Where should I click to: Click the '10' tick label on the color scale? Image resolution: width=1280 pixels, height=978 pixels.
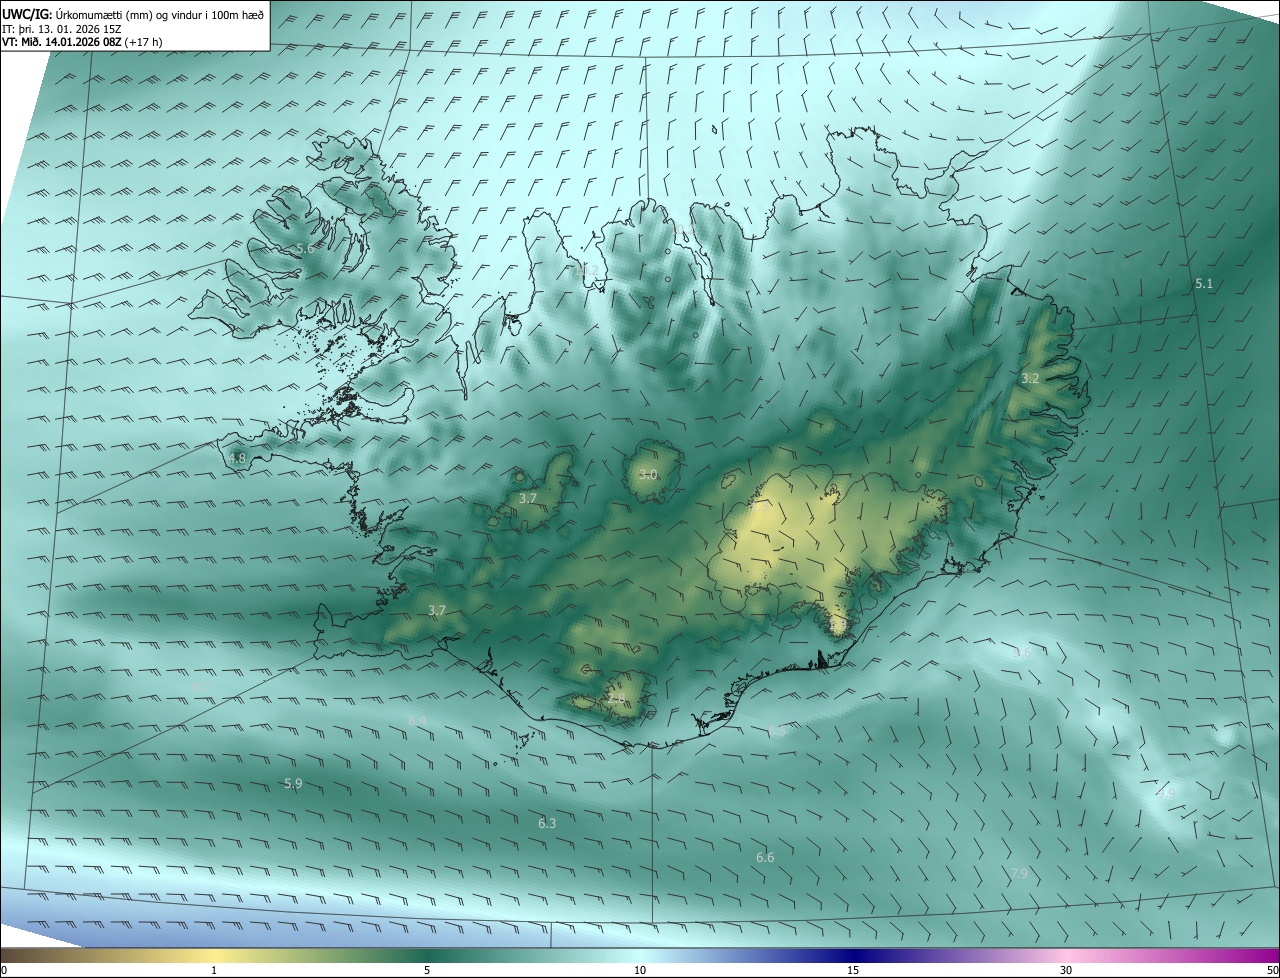coord(640,971)
